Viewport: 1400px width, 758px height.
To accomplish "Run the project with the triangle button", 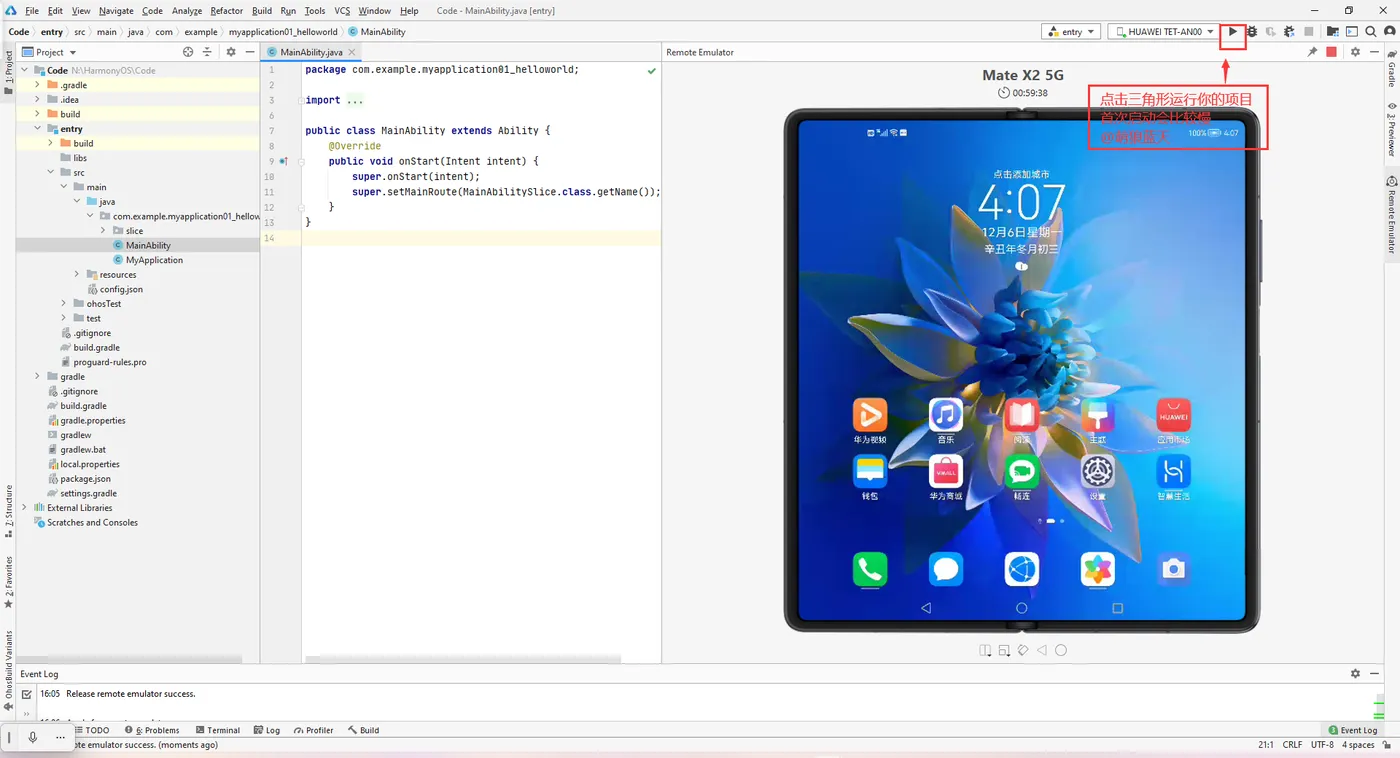I will point(1233,32).
